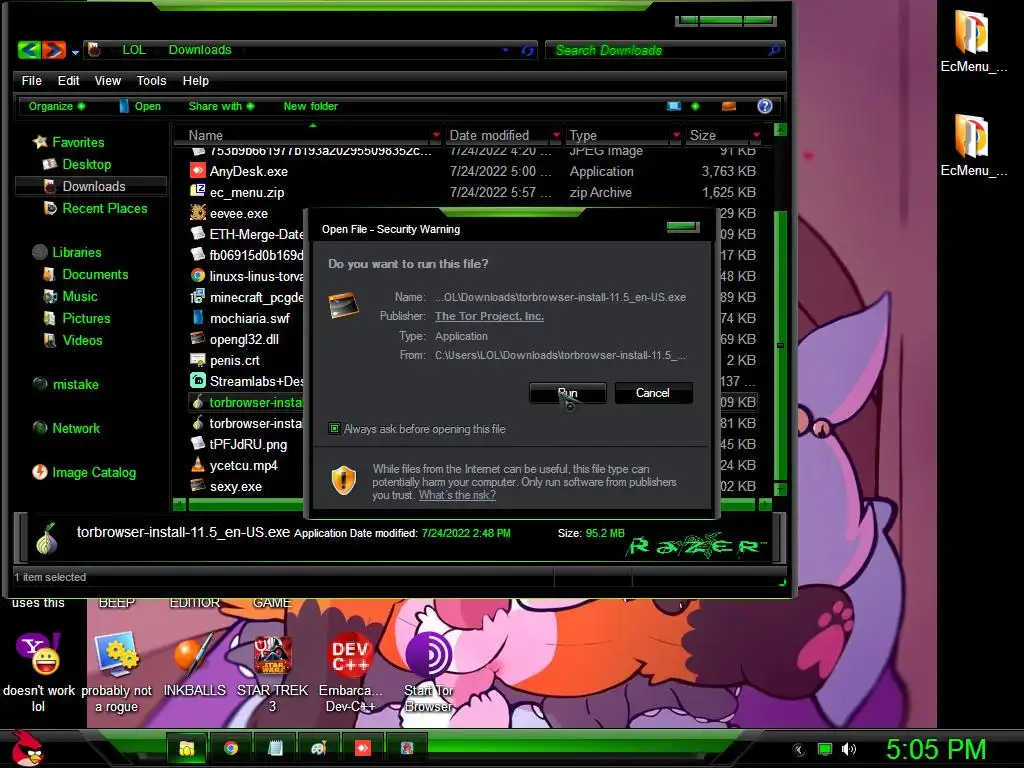Click the change view icon
The image size is (1024, 768).
[673, 106]
